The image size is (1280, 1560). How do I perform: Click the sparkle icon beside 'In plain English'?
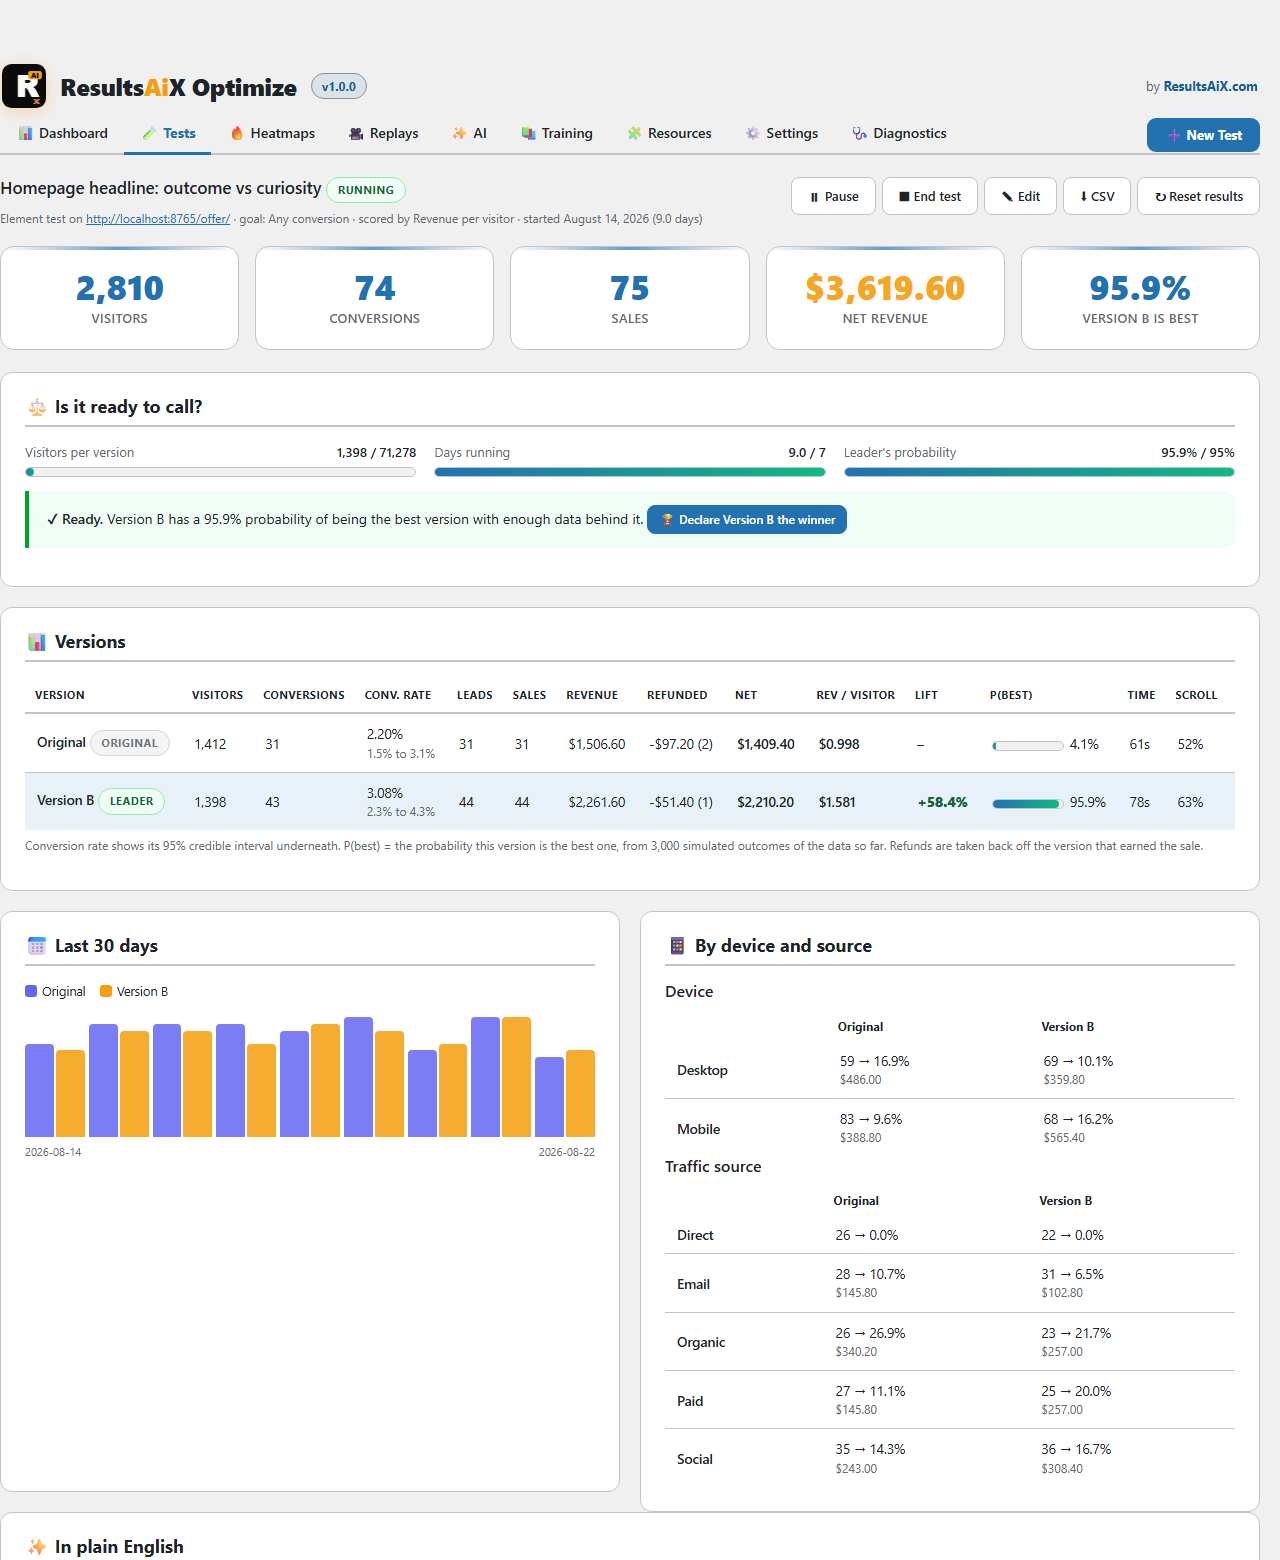37,1547
